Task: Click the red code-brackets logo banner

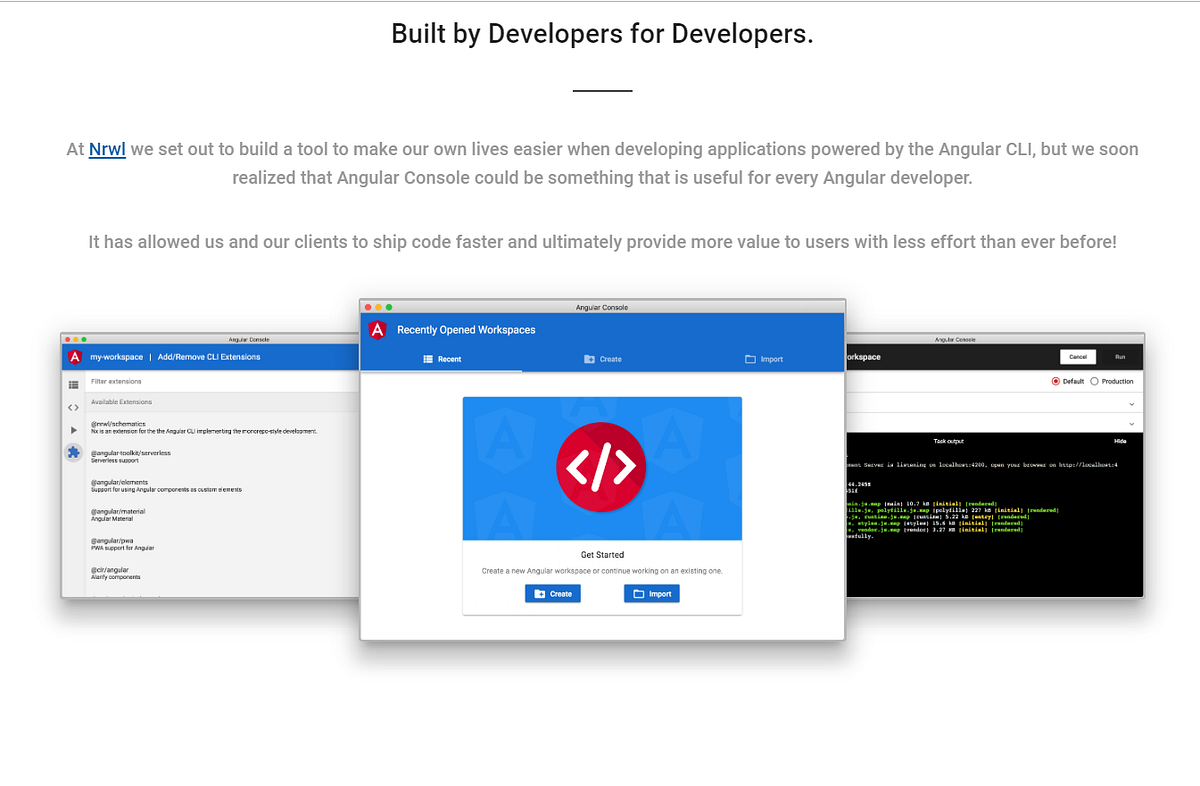Action: pyautogui.click(x=602, y=468)
